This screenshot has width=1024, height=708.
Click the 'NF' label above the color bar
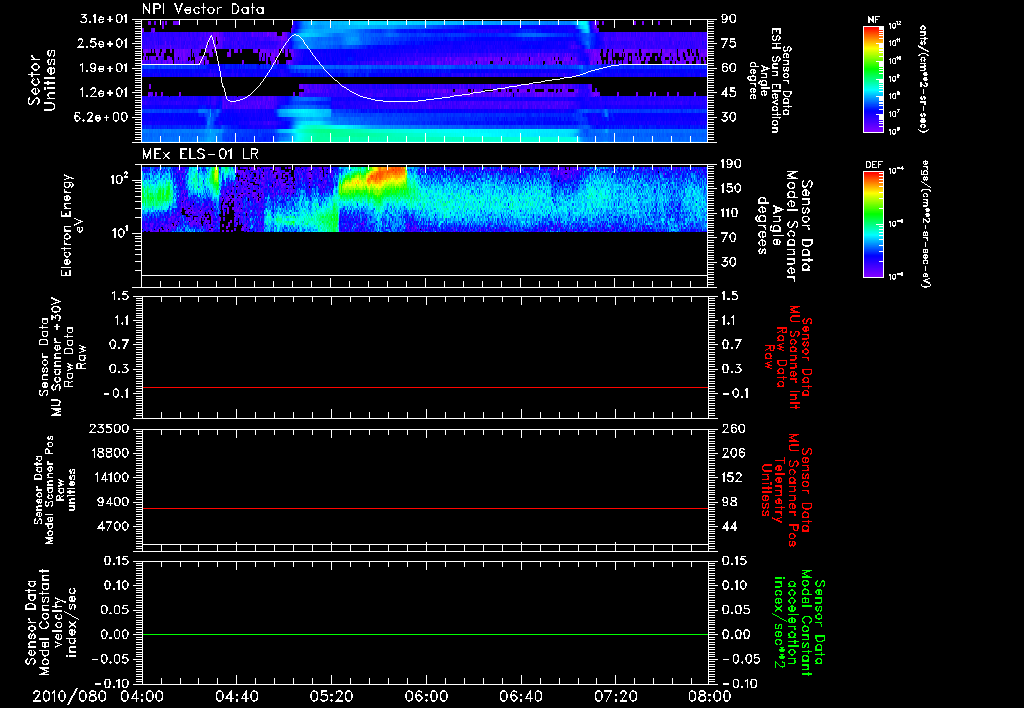873,20
